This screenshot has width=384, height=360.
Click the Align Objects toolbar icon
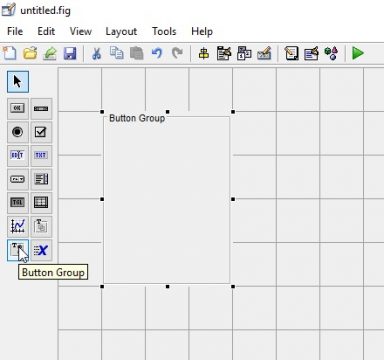(x=204, y=53)
